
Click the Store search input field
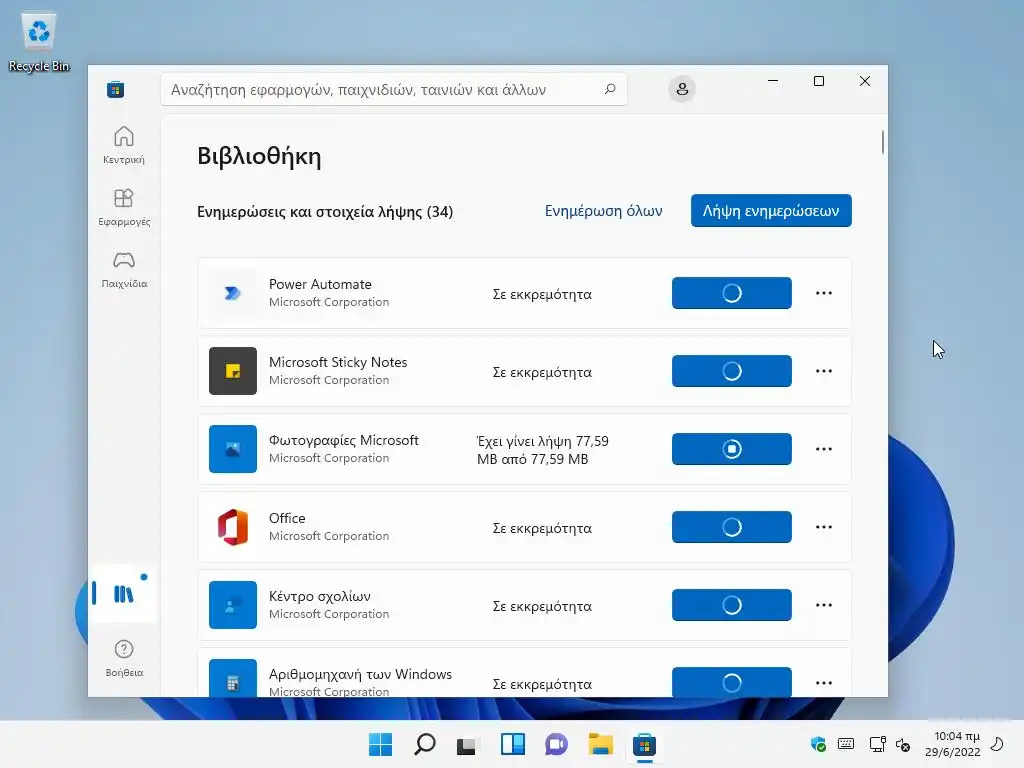tap(394, 89)
